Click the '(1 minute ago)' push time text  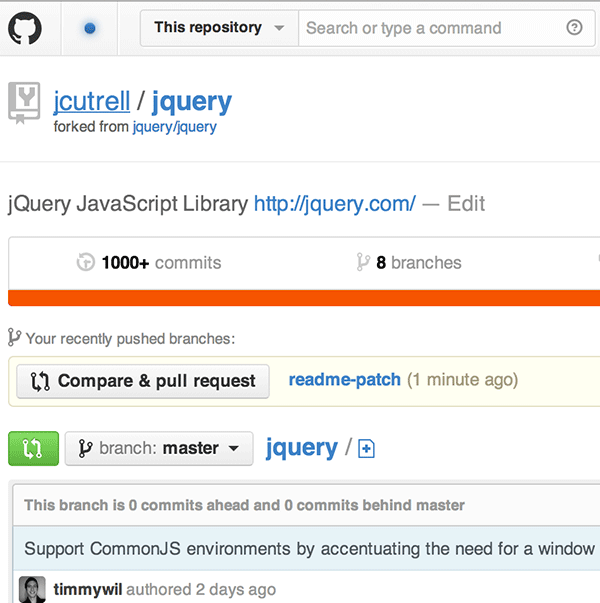click(x=463, y=380)
